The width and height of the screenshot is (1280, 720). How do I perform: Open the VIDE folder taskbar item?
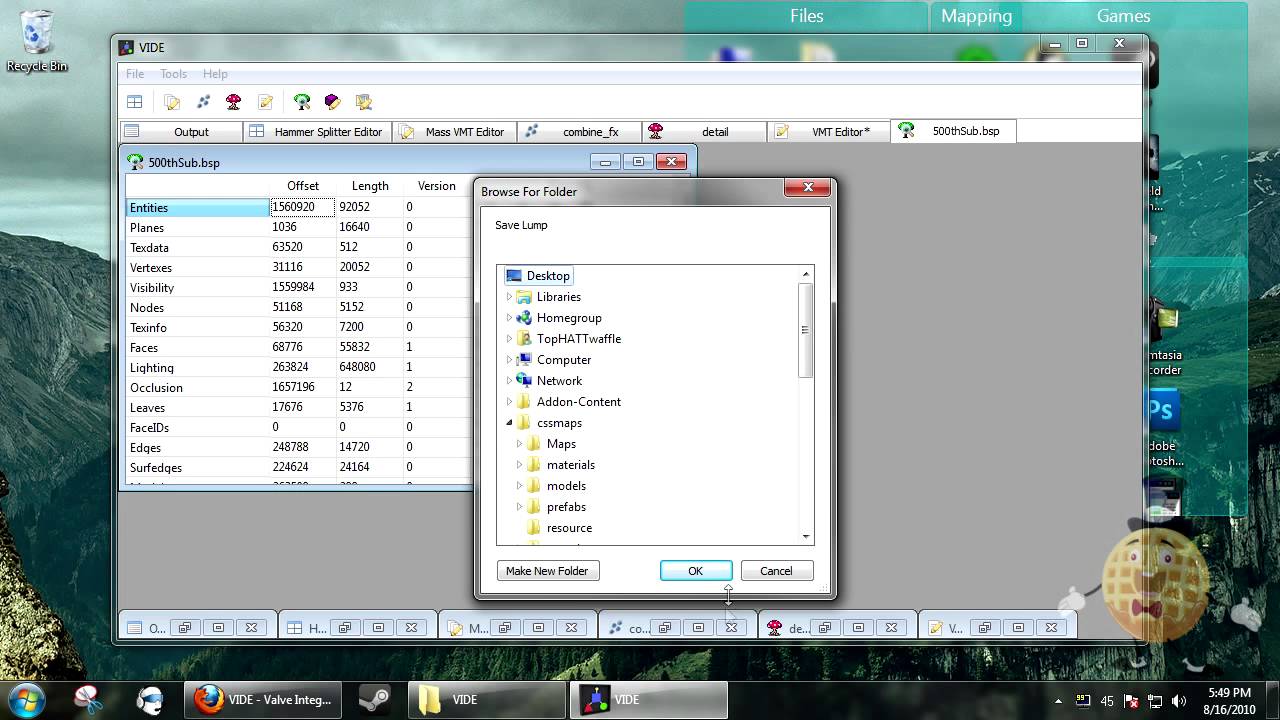(x=487, y=699)
